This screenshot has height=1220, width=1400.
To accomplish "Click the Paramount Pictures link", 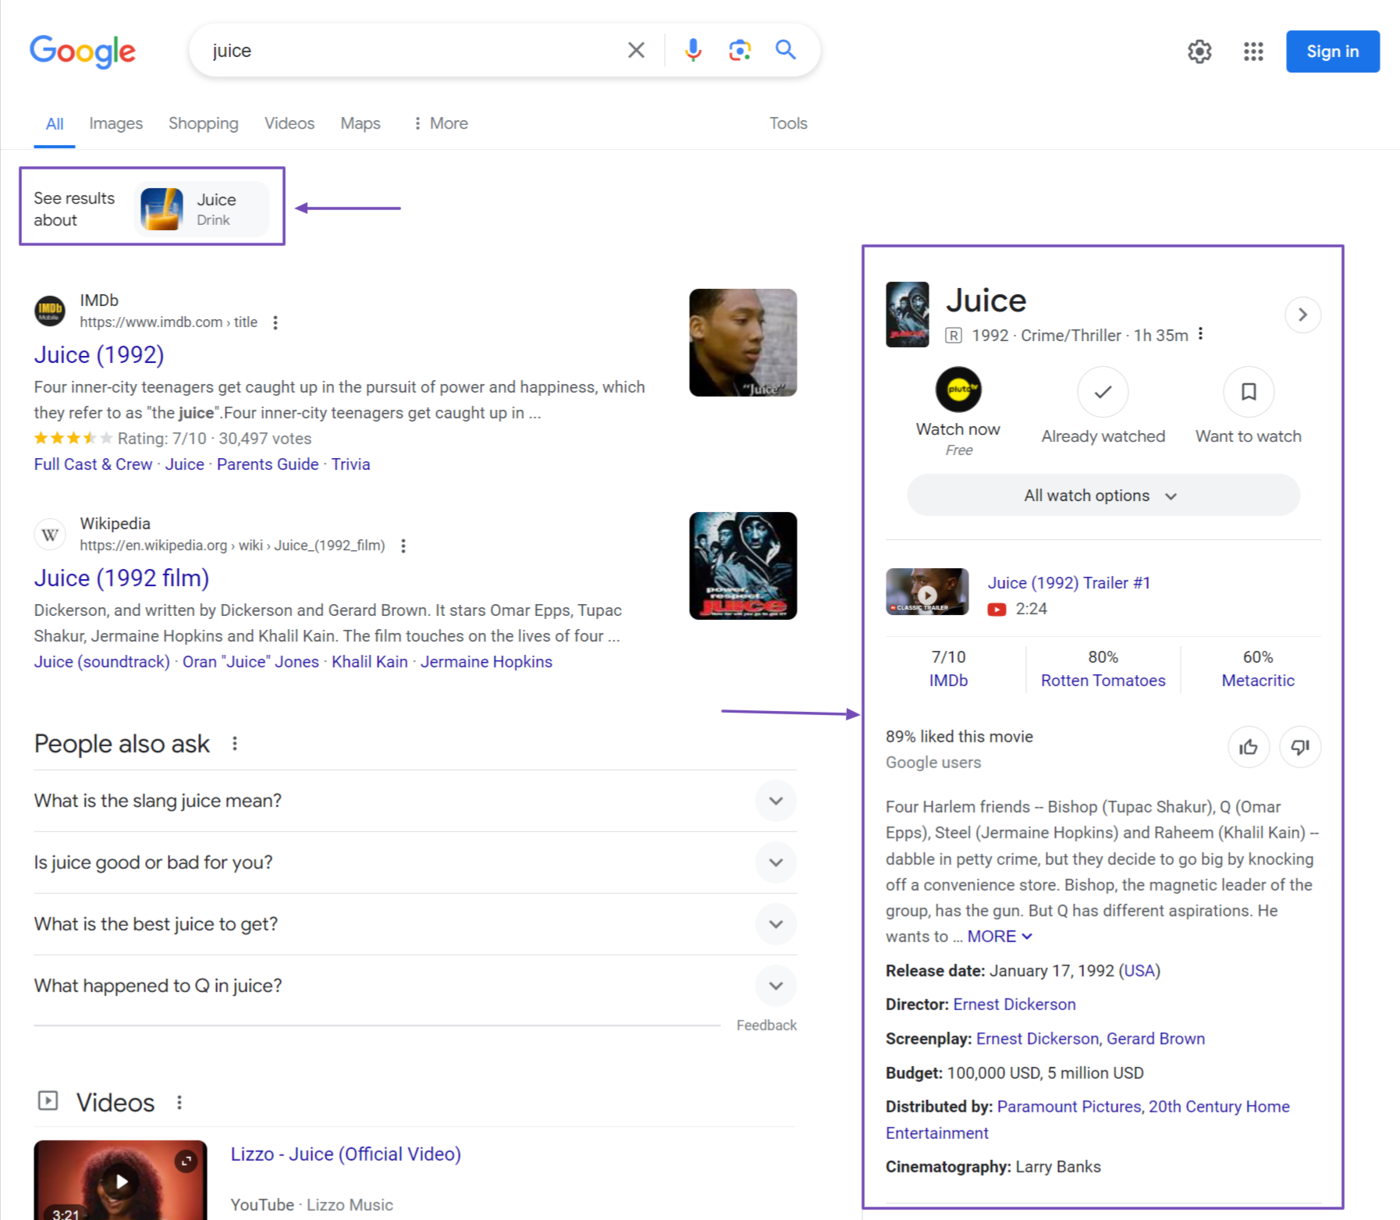I will pos(1069,1106).
